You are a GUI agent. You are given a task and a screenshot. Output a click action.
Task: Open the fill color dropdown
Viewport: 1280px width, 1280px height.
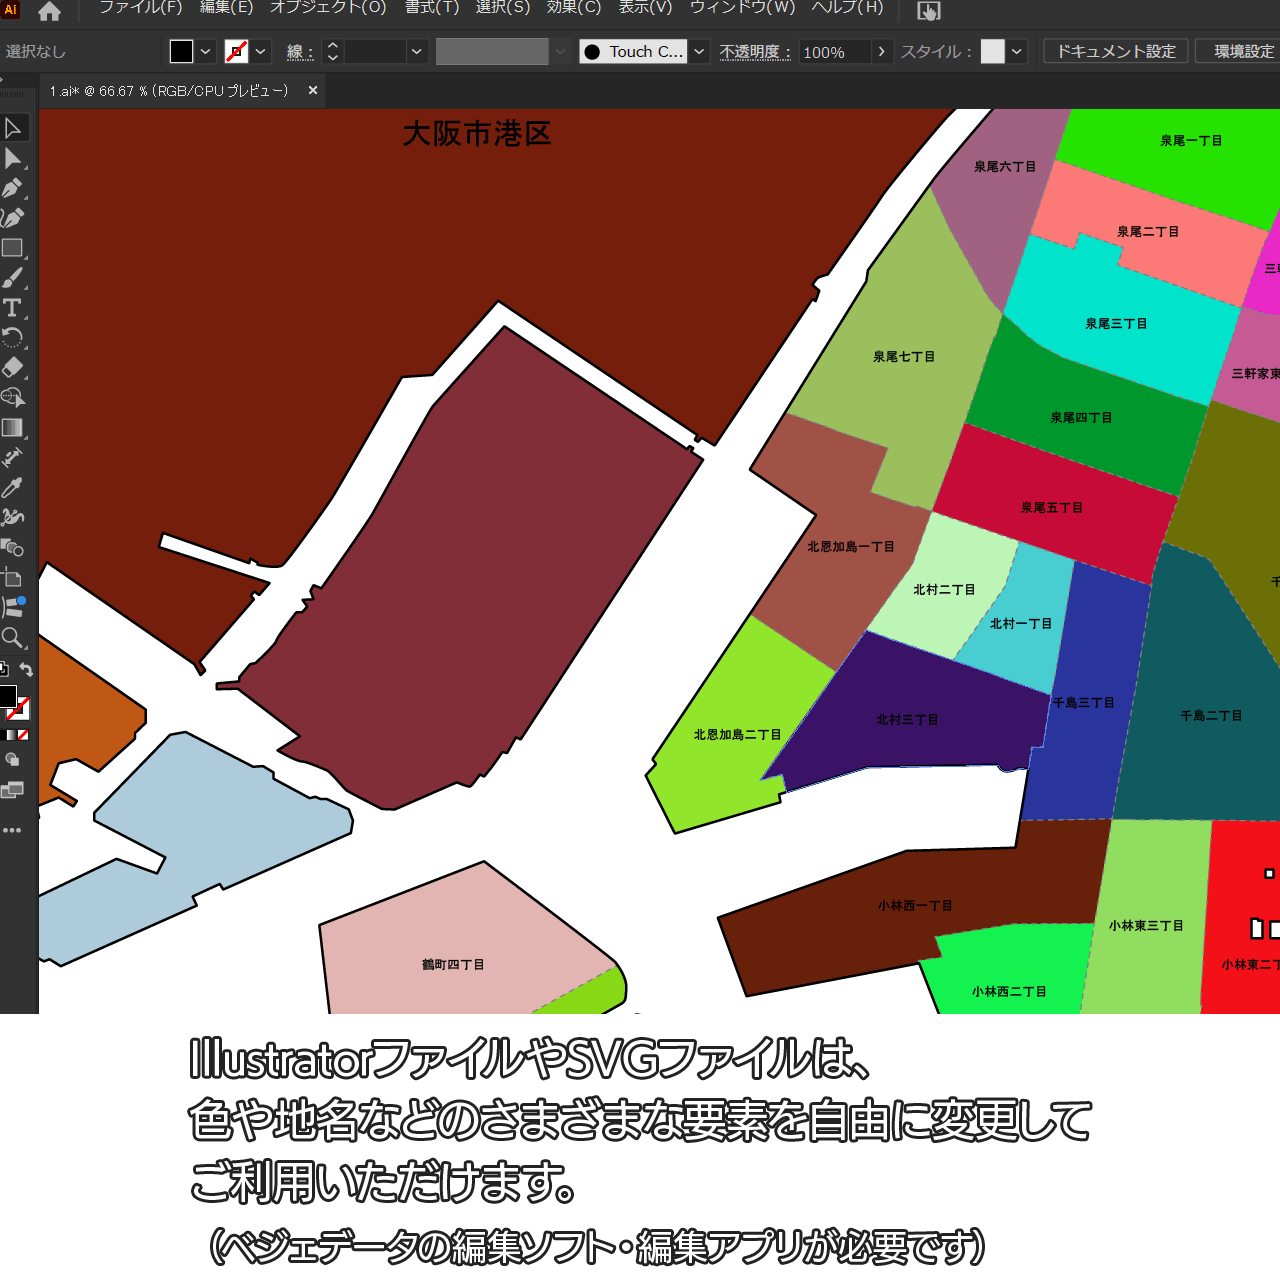[x=206, y=52]
